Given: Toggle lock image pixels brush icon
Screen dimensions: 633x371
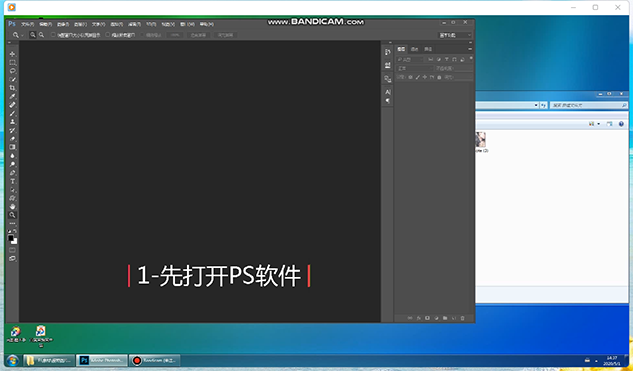Looking at the screenshot, I should 417,77.
